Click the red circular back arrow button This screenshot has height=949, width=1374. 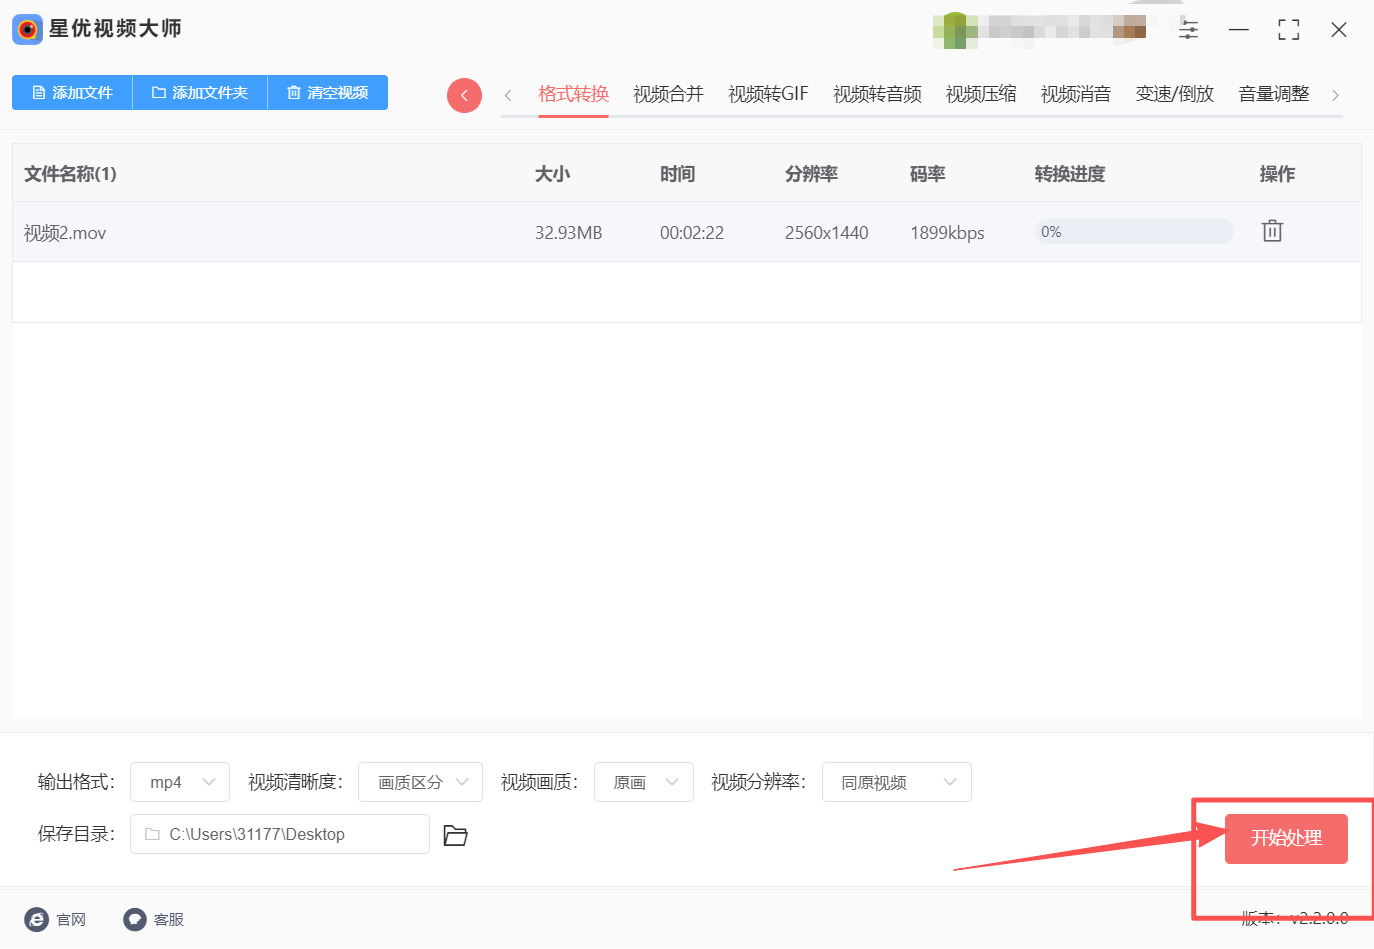point(464,95)
